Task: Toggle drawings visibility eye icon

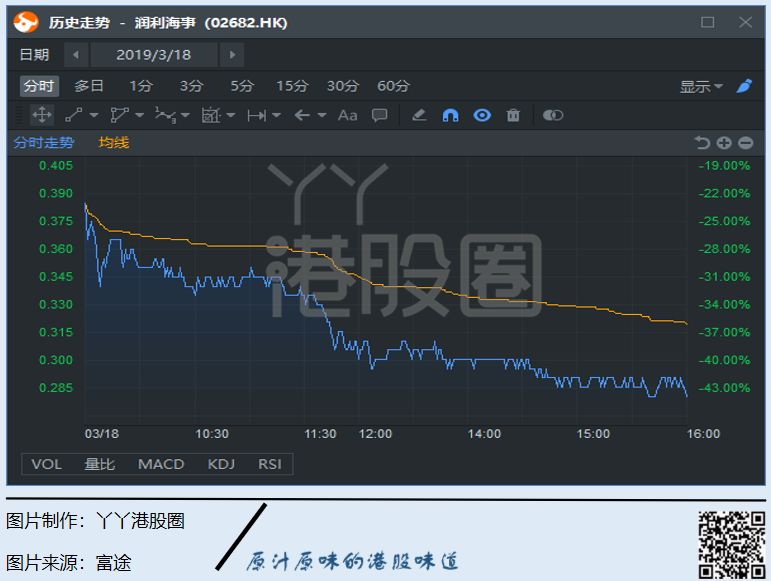Action: pyautogui.click(x=482, y=116)
